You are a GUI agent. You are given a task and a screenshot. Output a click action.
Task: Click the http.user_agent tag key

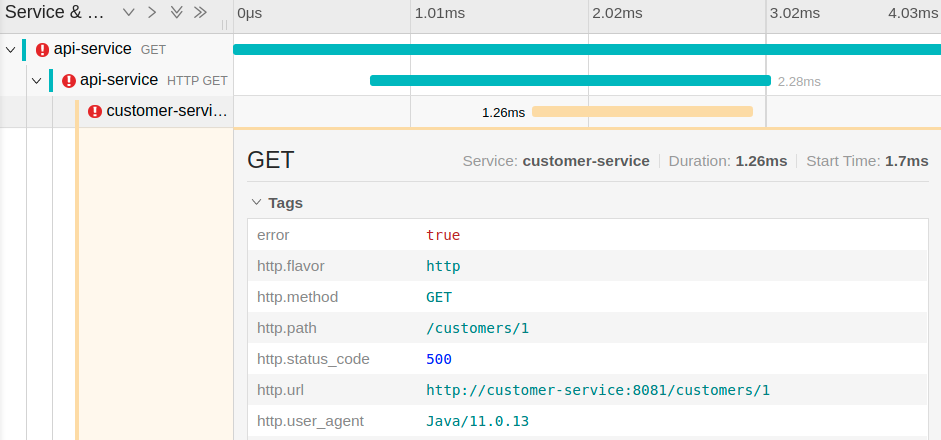(x=310, y=421)
